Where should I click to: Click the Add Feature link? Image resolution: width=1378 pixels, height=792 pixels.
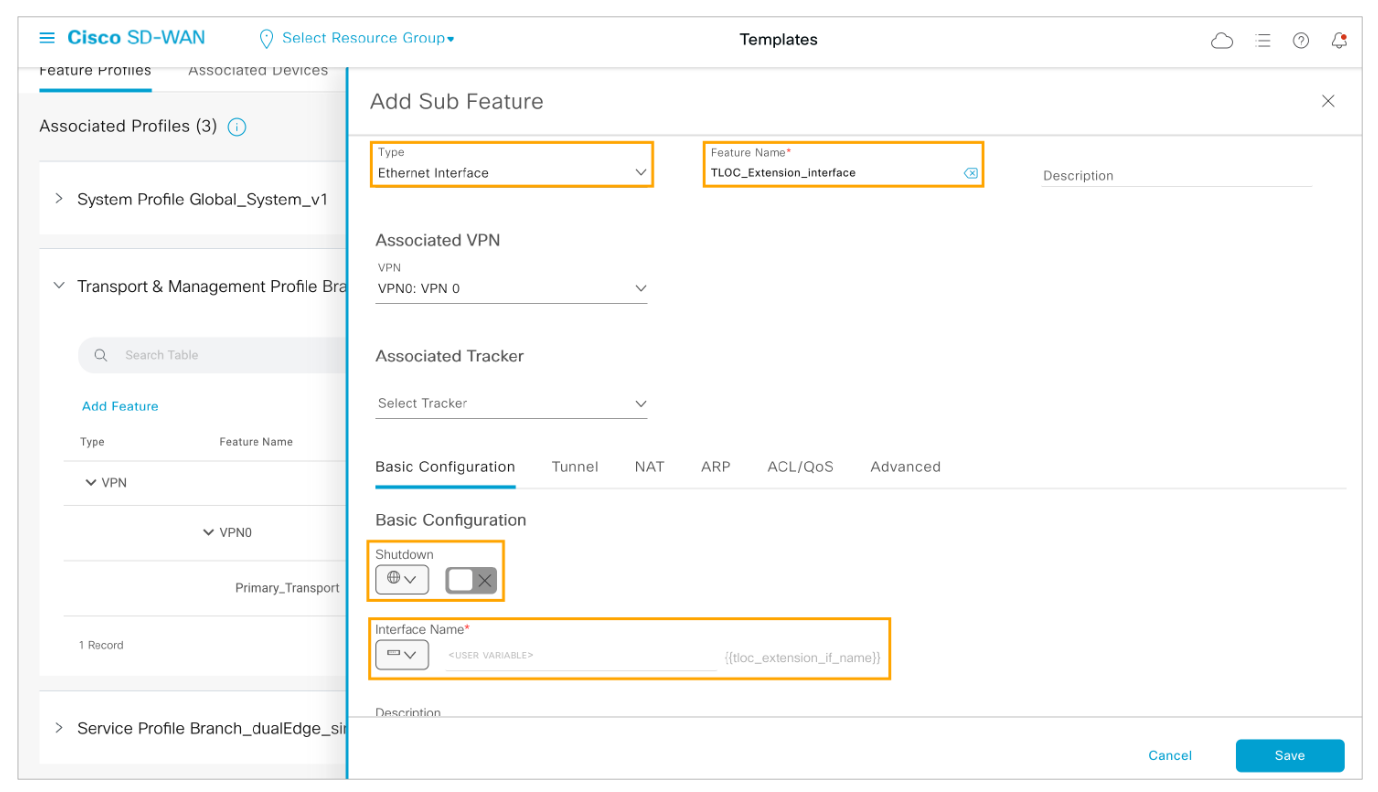(x=120, y=406)
